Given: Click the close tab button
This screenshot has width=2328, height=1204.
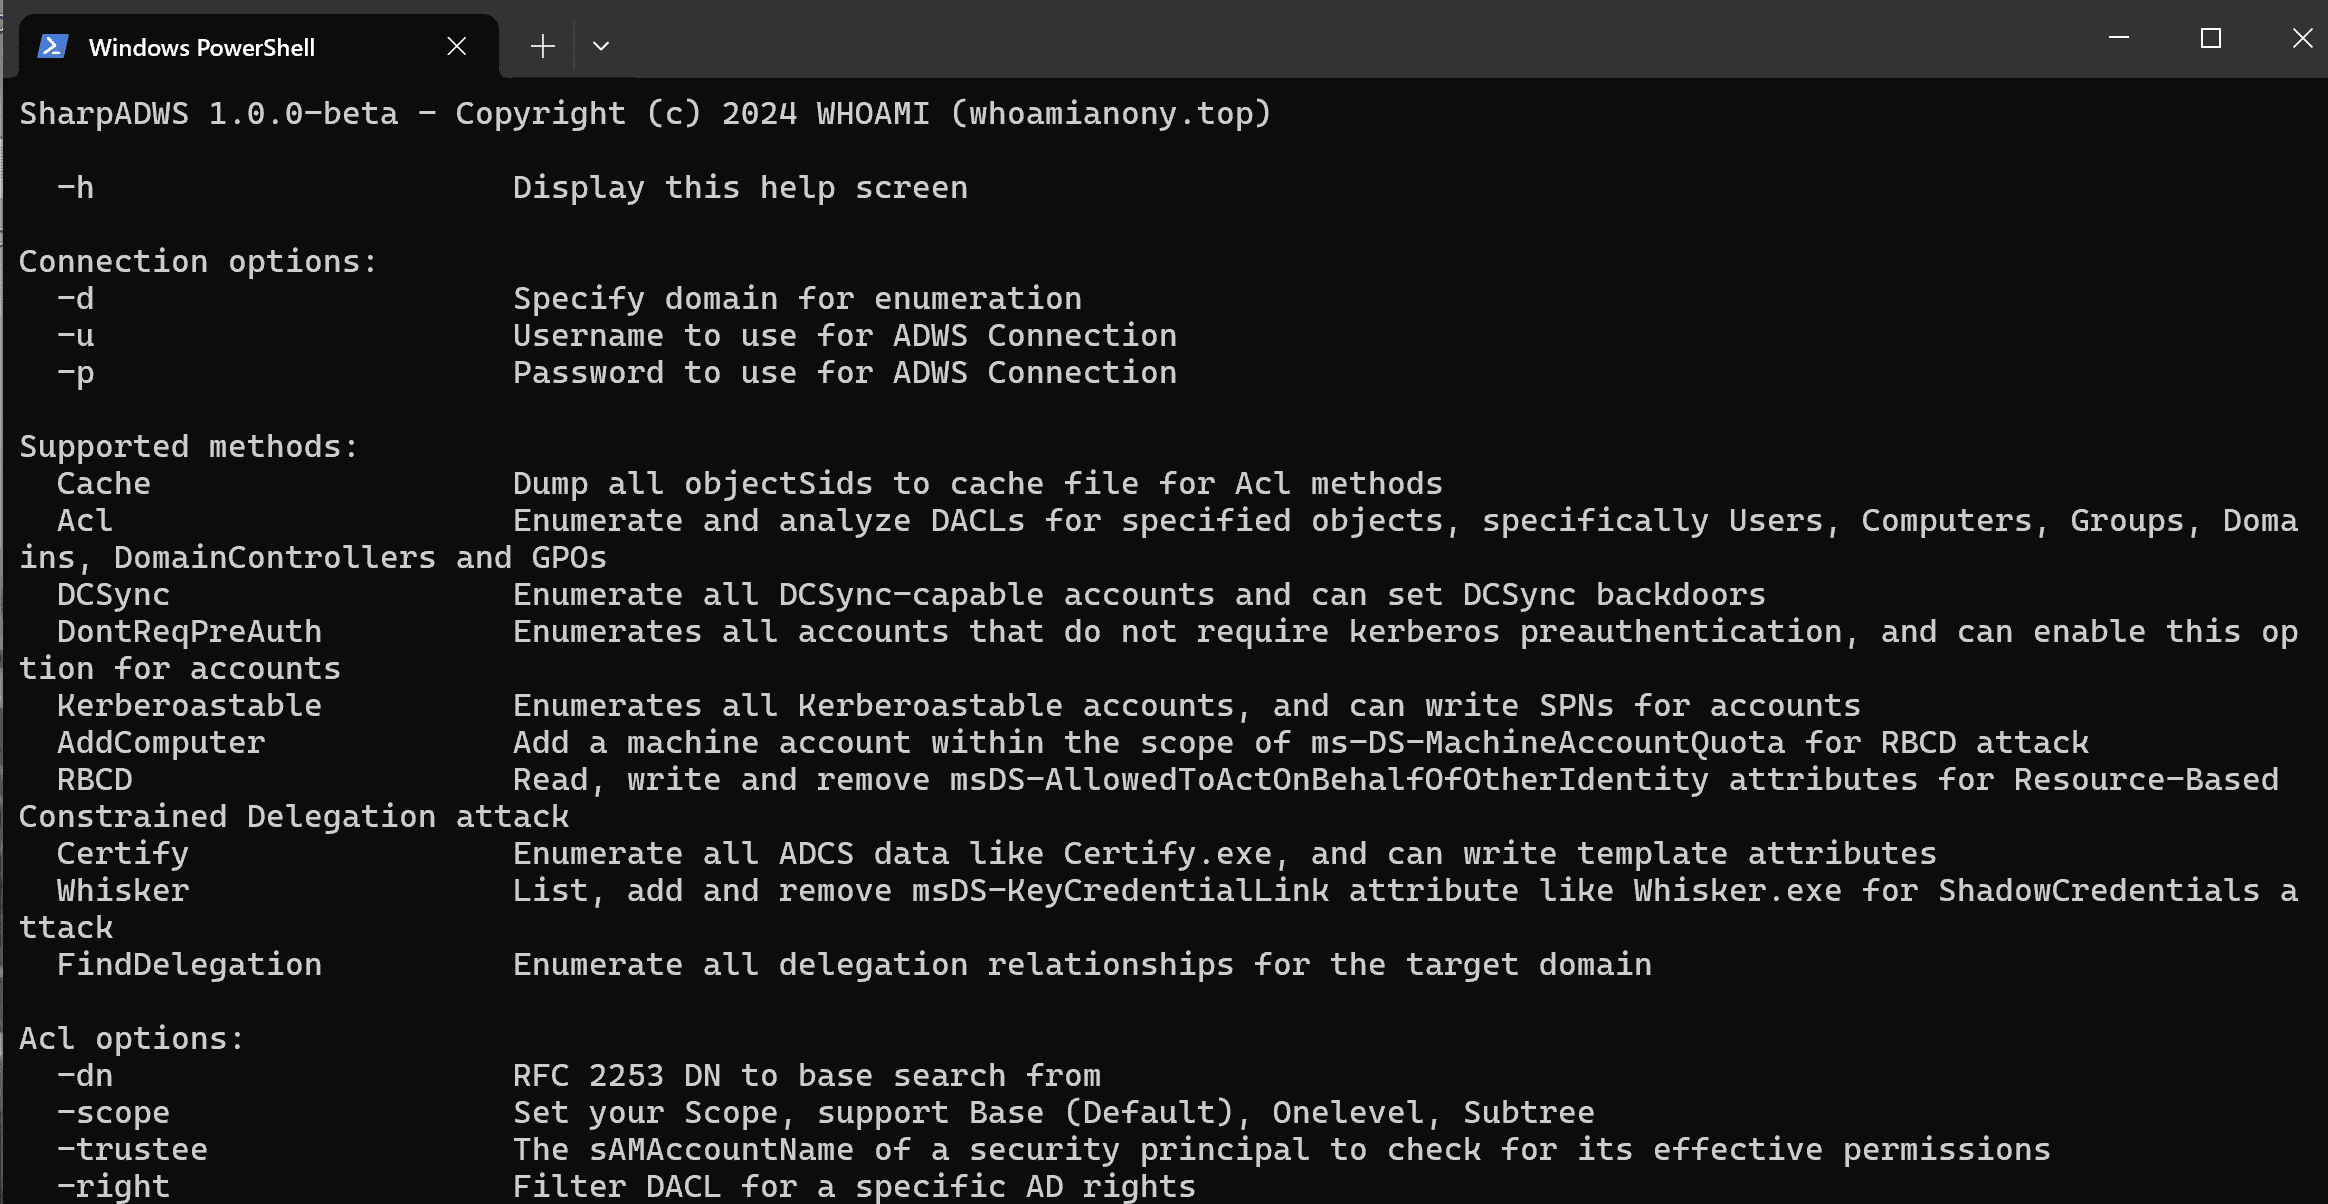Looking at the screenshot, I should (456, 45).
